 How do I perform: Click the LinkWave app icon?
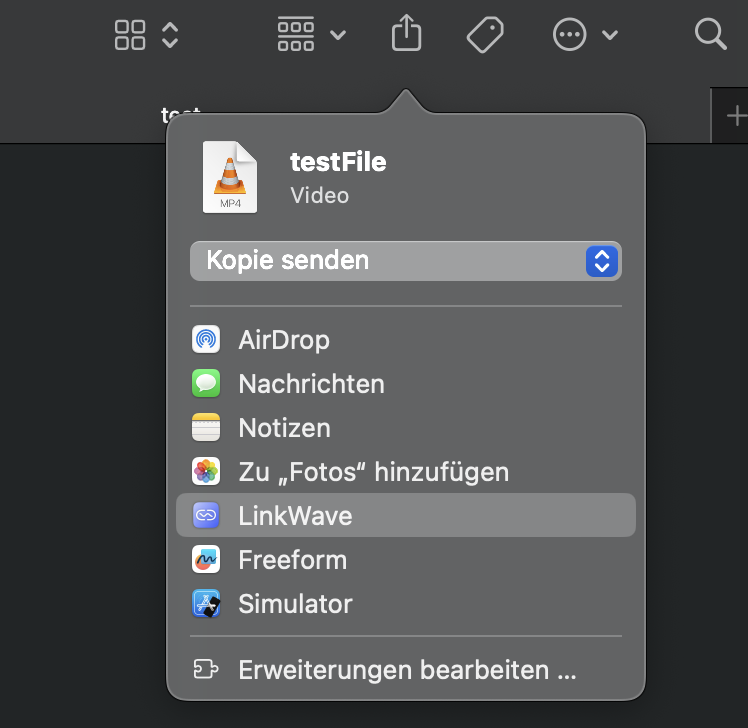(x=206, y=516)
